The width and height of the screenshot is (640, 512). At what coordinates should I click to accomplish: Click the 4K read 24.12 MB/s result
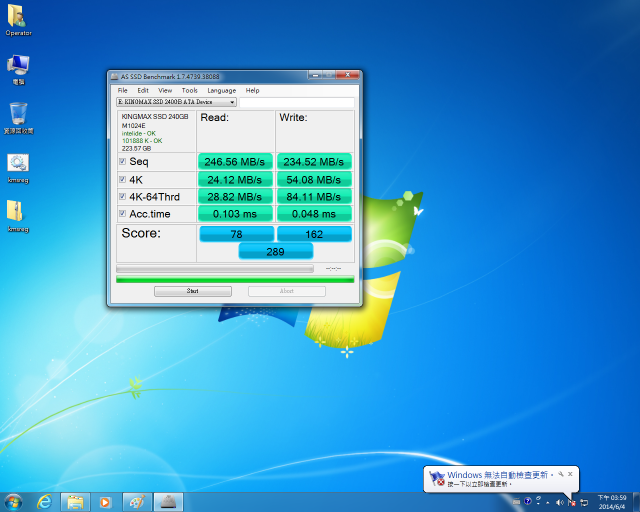pos(235,180)
